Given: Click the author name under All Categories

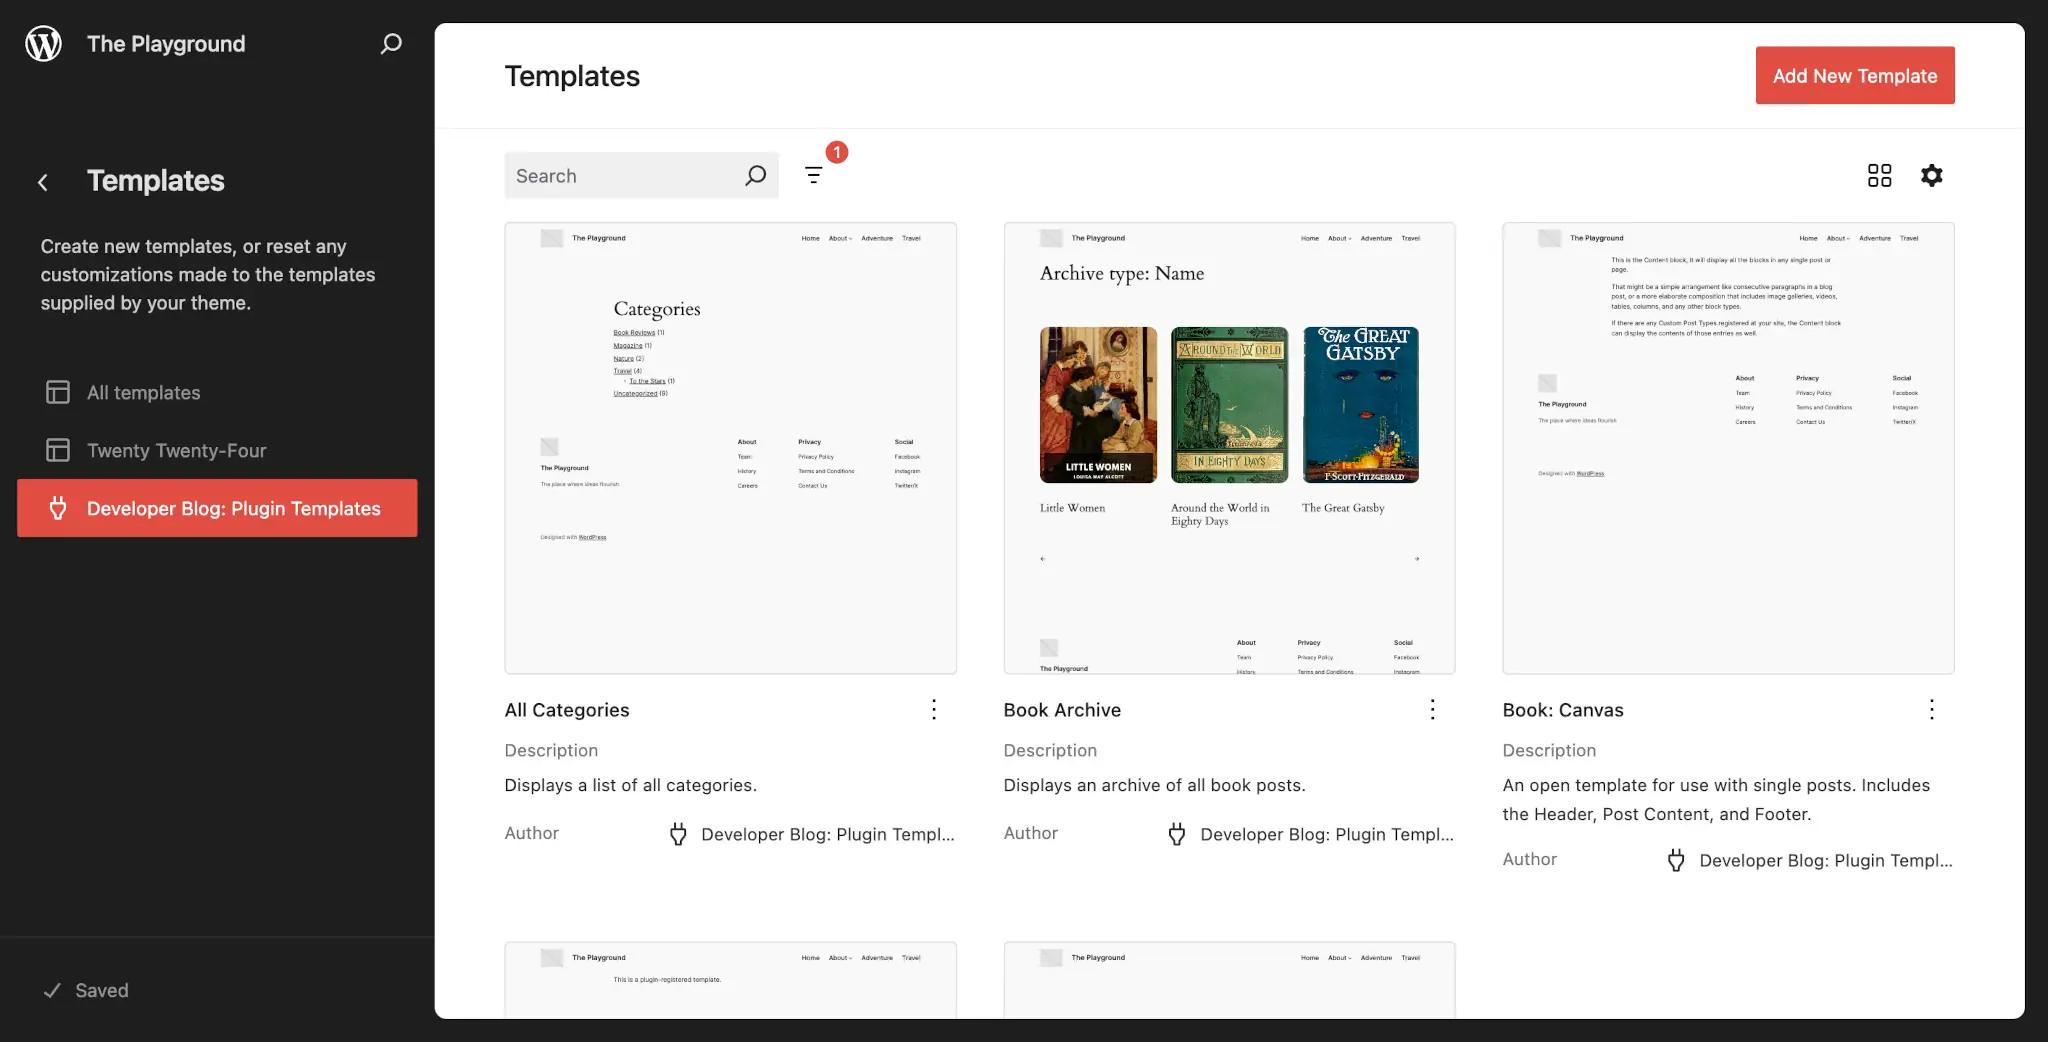Looking at the screenshot, I should pyautogui.click(x=828, y=834).
